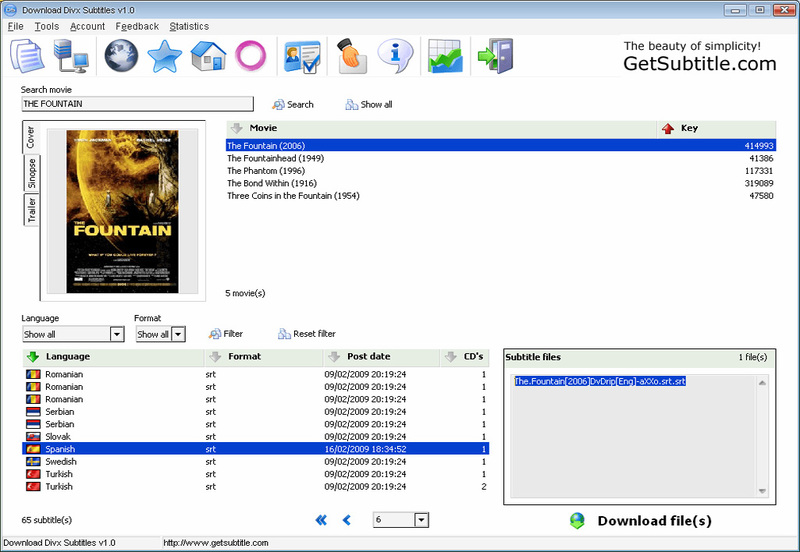Click the Search button
This screenshot has height=552, width=800.
pos(293,105)
